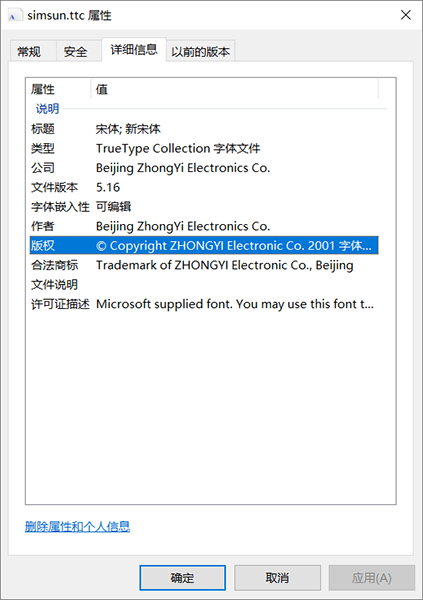Click the 属性 column header
This screenshot has width=423, height=600.
[x=60, y=89]
